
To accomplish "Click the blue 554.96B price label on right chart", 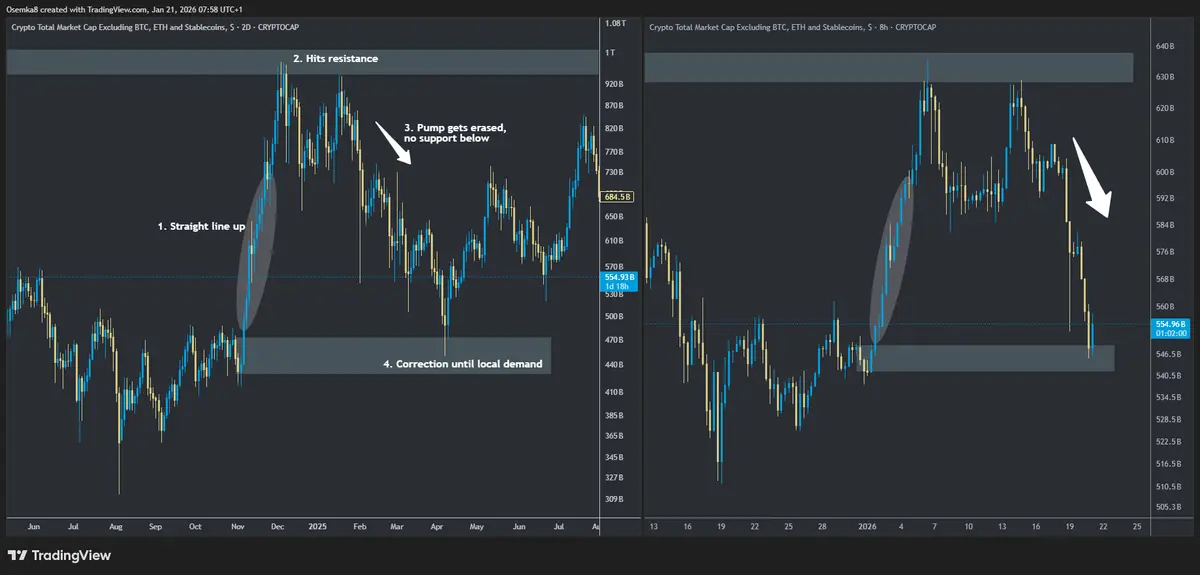I will pos(1169,324).
